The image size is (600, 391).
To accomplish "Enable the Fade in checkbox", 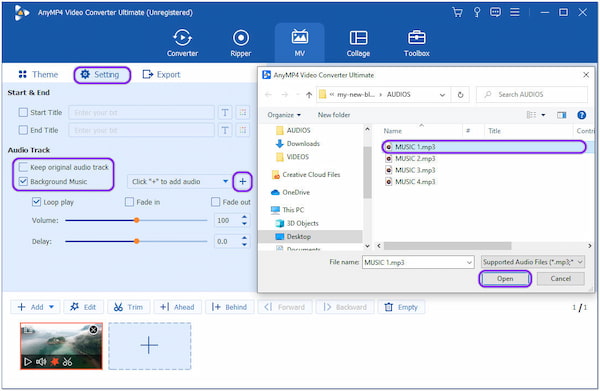I will point(129,202).
